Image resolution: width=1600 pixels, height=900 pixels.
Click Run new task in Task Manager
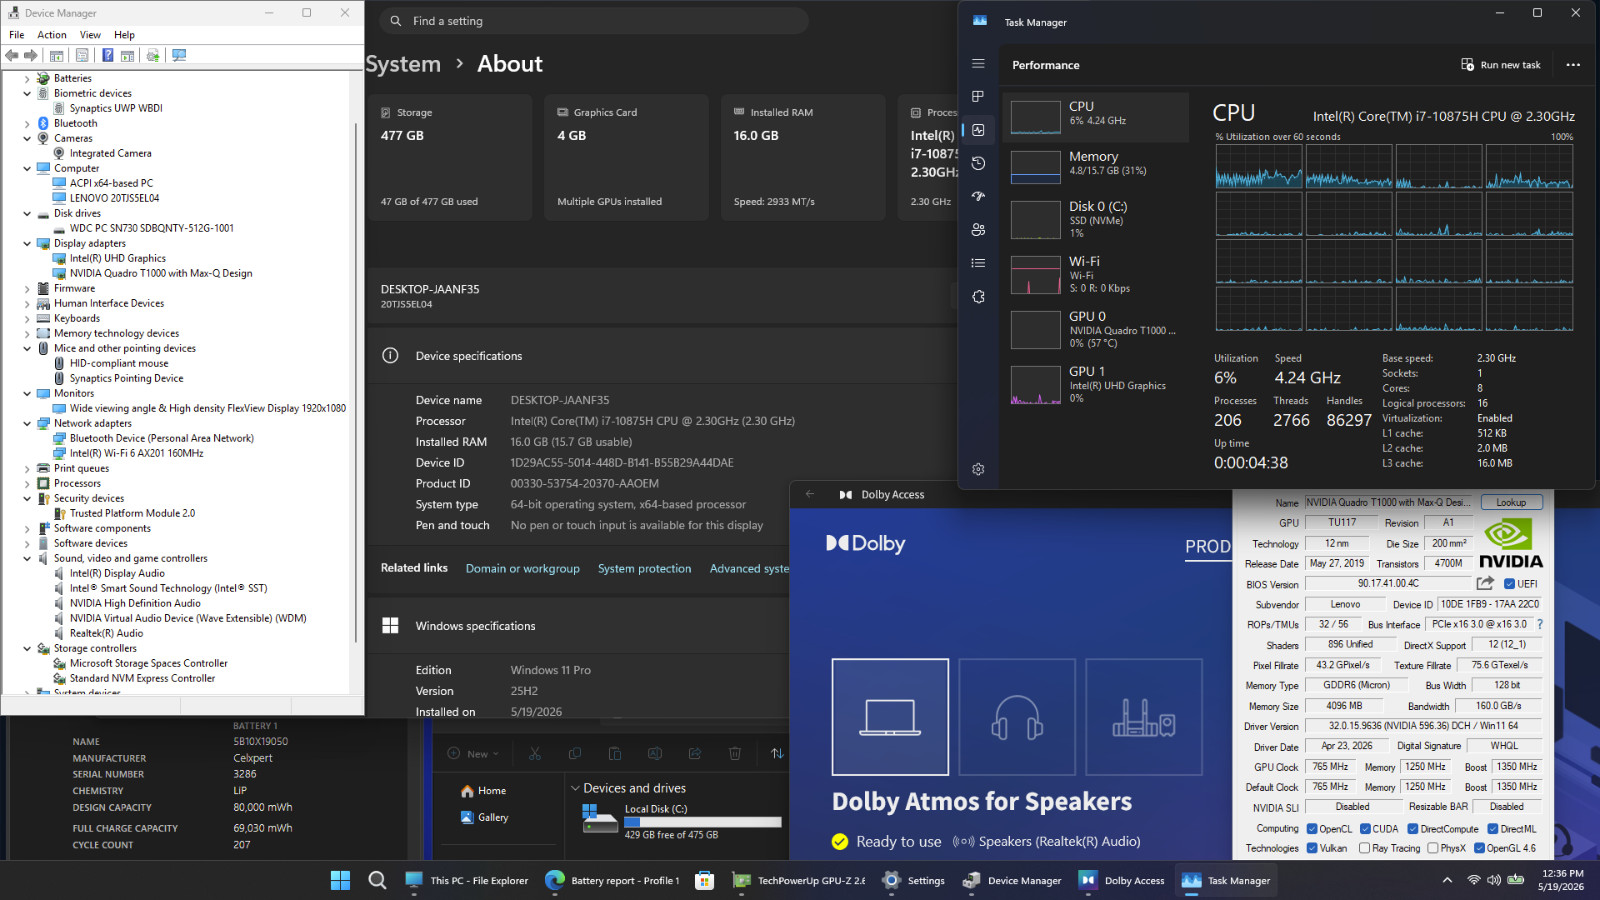1501,65
